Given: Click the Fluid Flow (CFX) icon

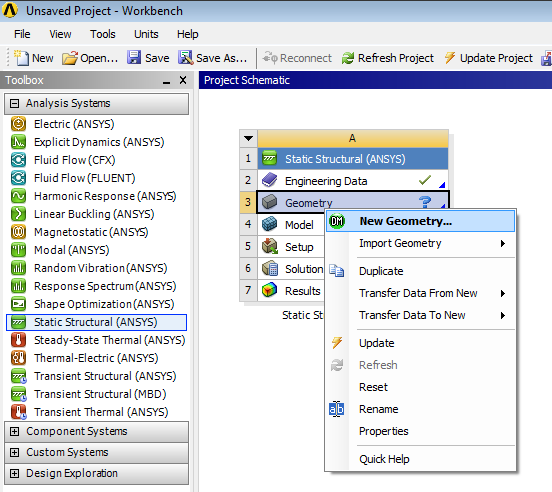Looking at the screenshot, I should pos(18,160).
